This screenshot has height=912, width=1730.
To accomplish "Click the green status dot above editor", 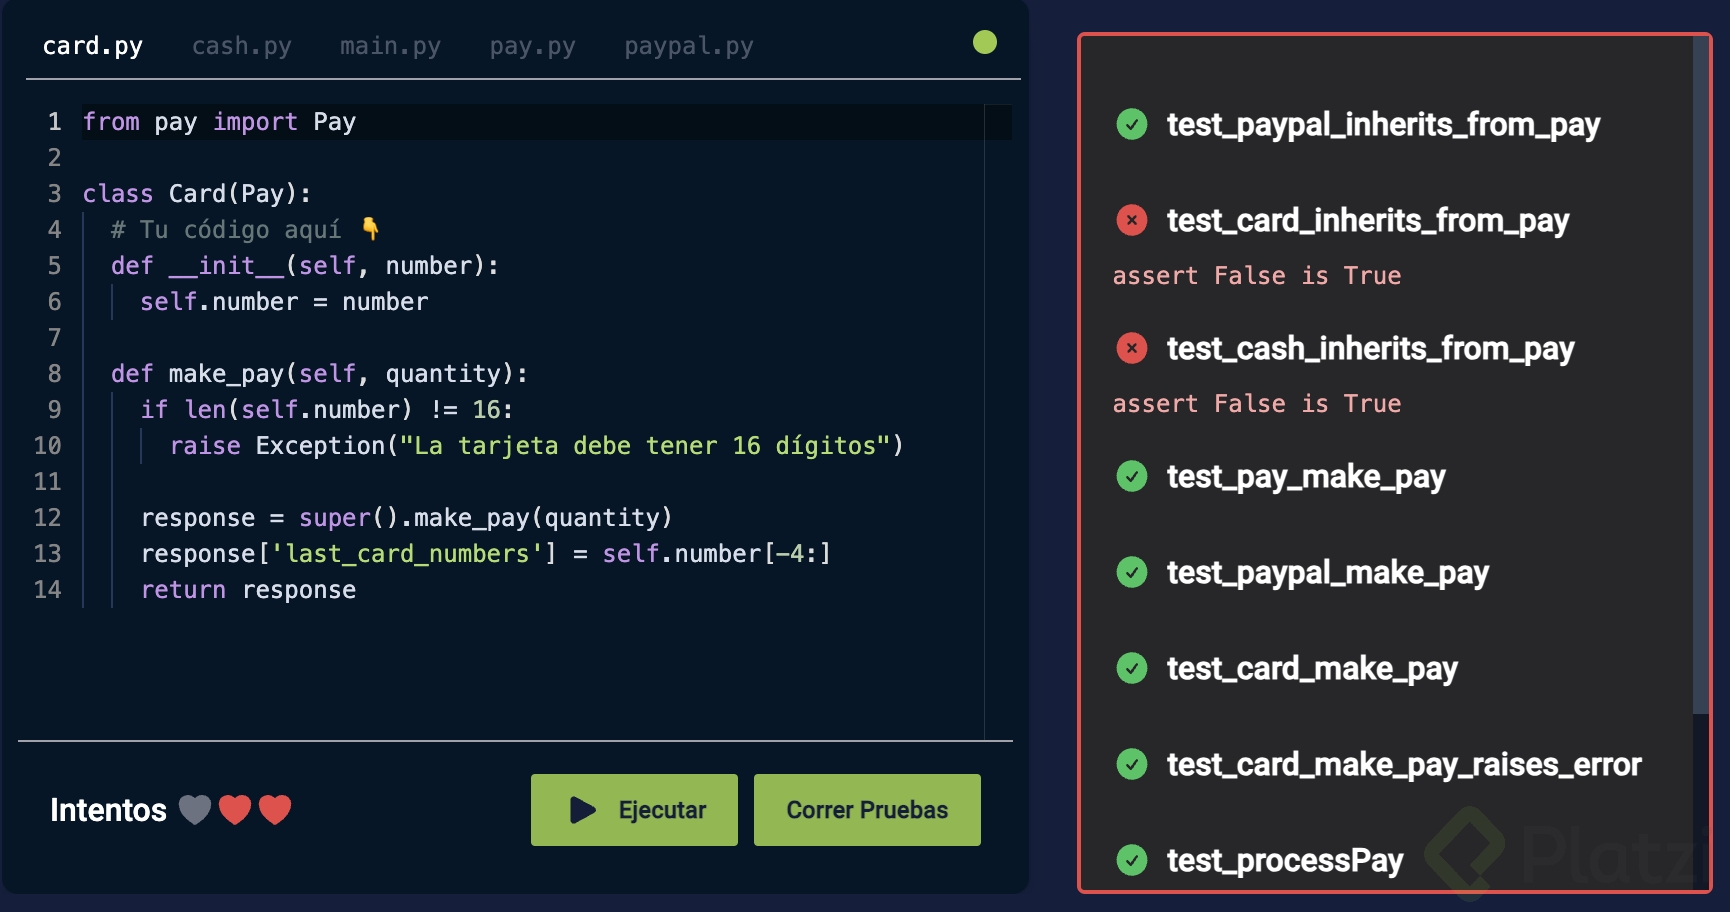I will coord(985,42).
